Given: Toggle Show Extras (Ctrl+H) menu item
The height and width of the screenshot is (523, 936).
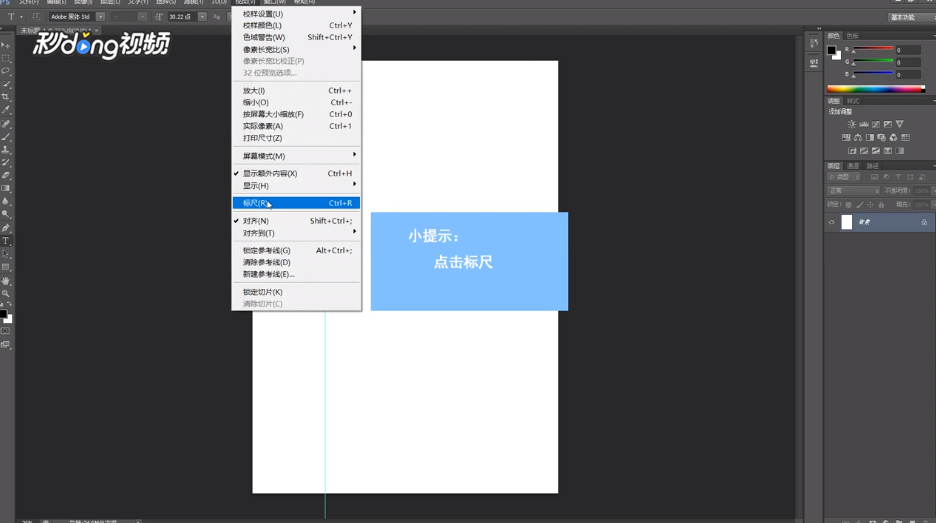Looking at the screenshot, I should [x=296, y=173].
